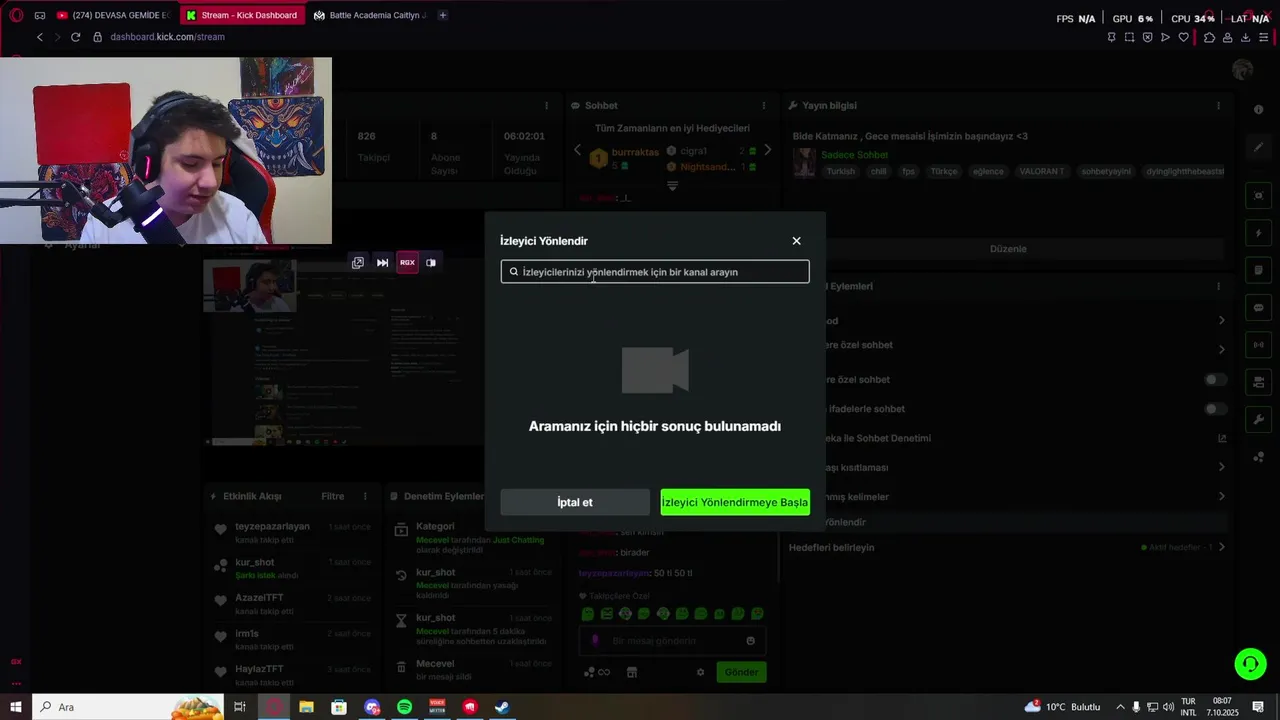
Task: Open the Battle Academia Caitlyn tab
Action: click(369, 15)
